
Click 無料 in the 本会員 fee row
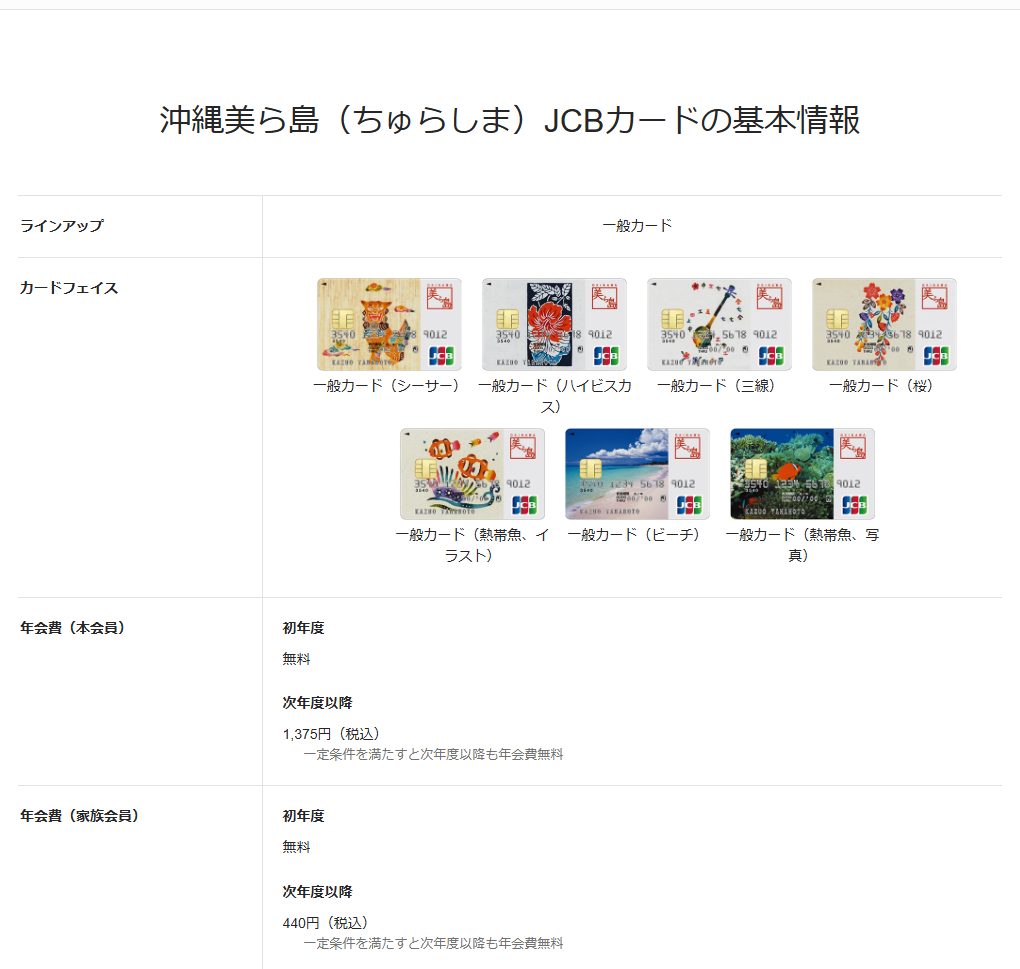click(x=297, y=659)
